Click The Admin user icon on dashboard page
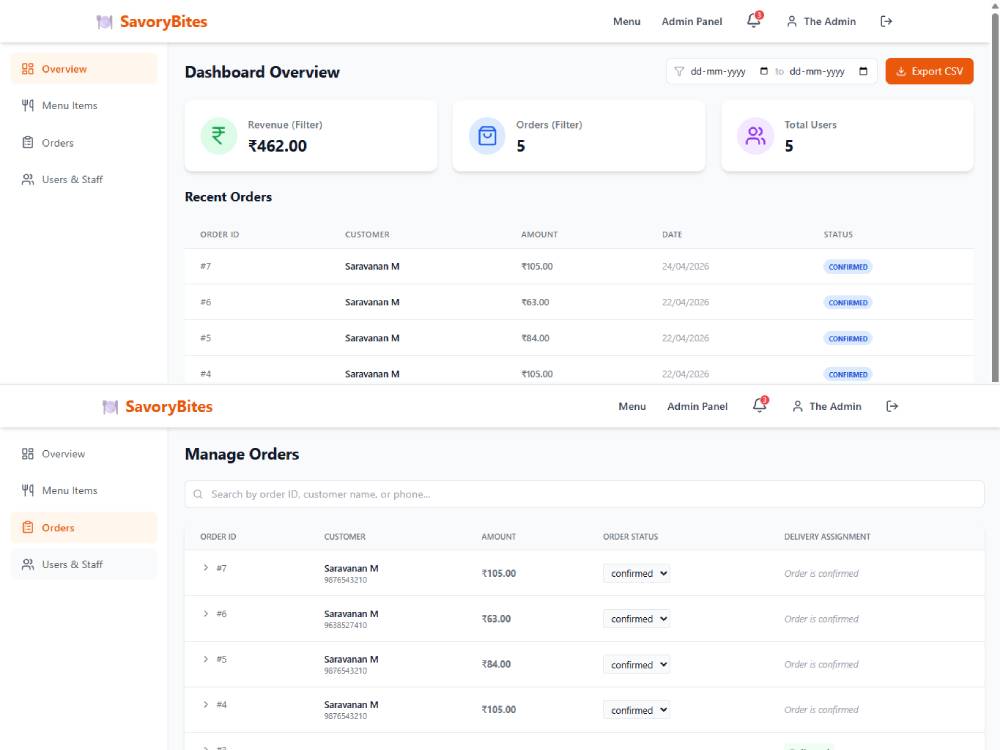 (x=791, y=21)
